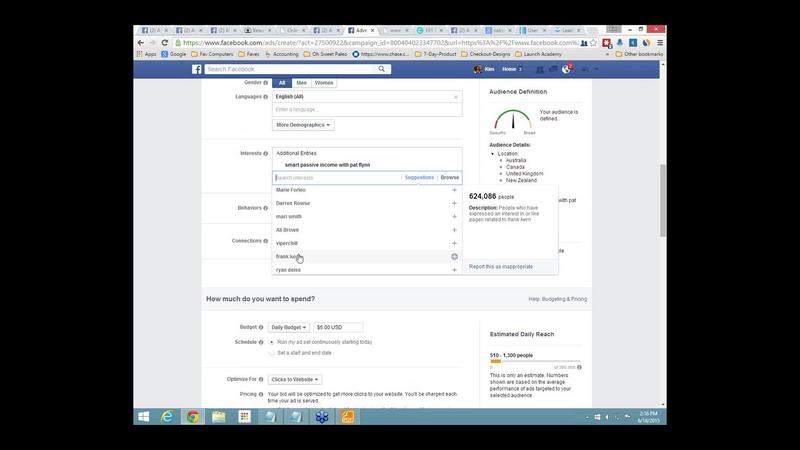Click the Optimize For info icon

click(261, 380)
